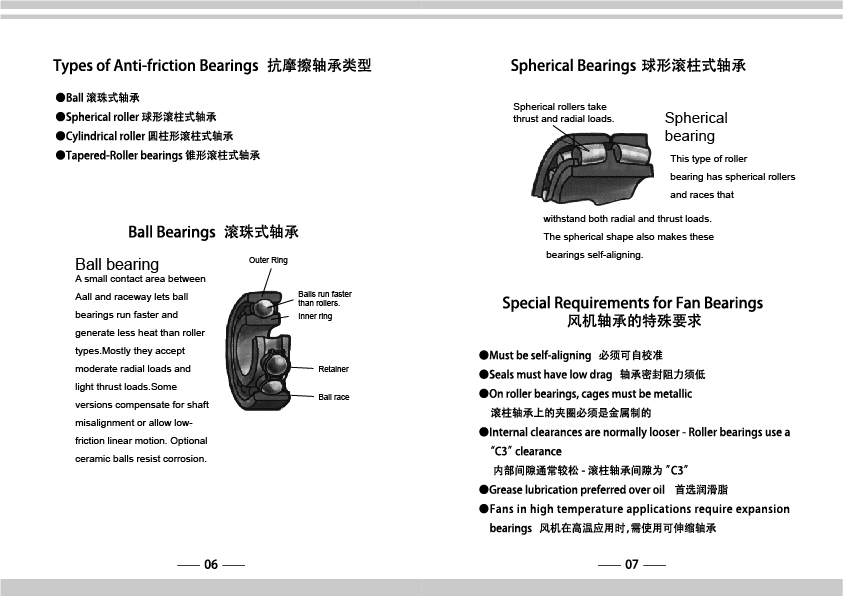843x596 pixels.
Task: Click the line "moderate radial loads and"
Action: click(133, 369)
